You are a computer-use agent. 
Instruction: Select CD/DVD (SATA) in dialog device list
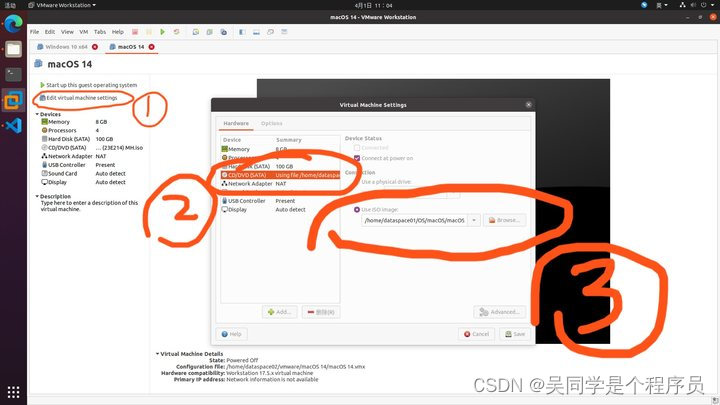[280, 175]
